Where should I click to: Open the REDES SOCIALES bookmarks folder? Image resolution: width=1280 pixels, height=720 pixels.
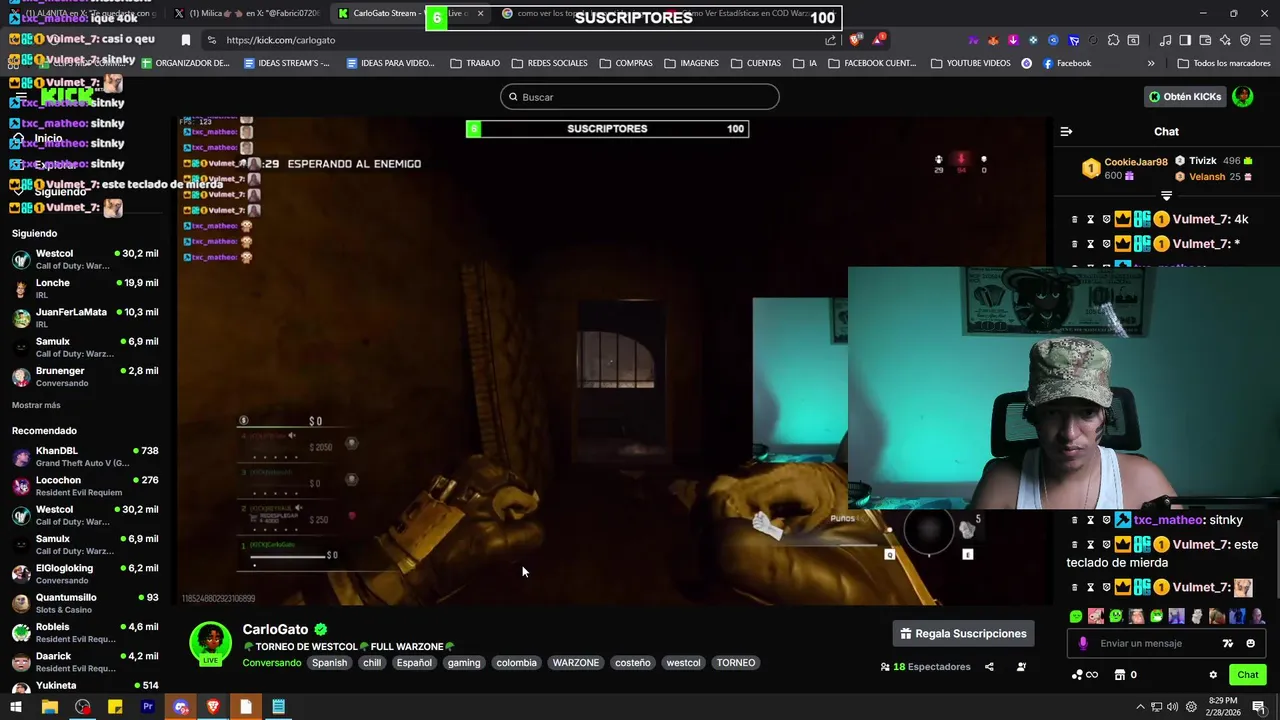[550, 63]
